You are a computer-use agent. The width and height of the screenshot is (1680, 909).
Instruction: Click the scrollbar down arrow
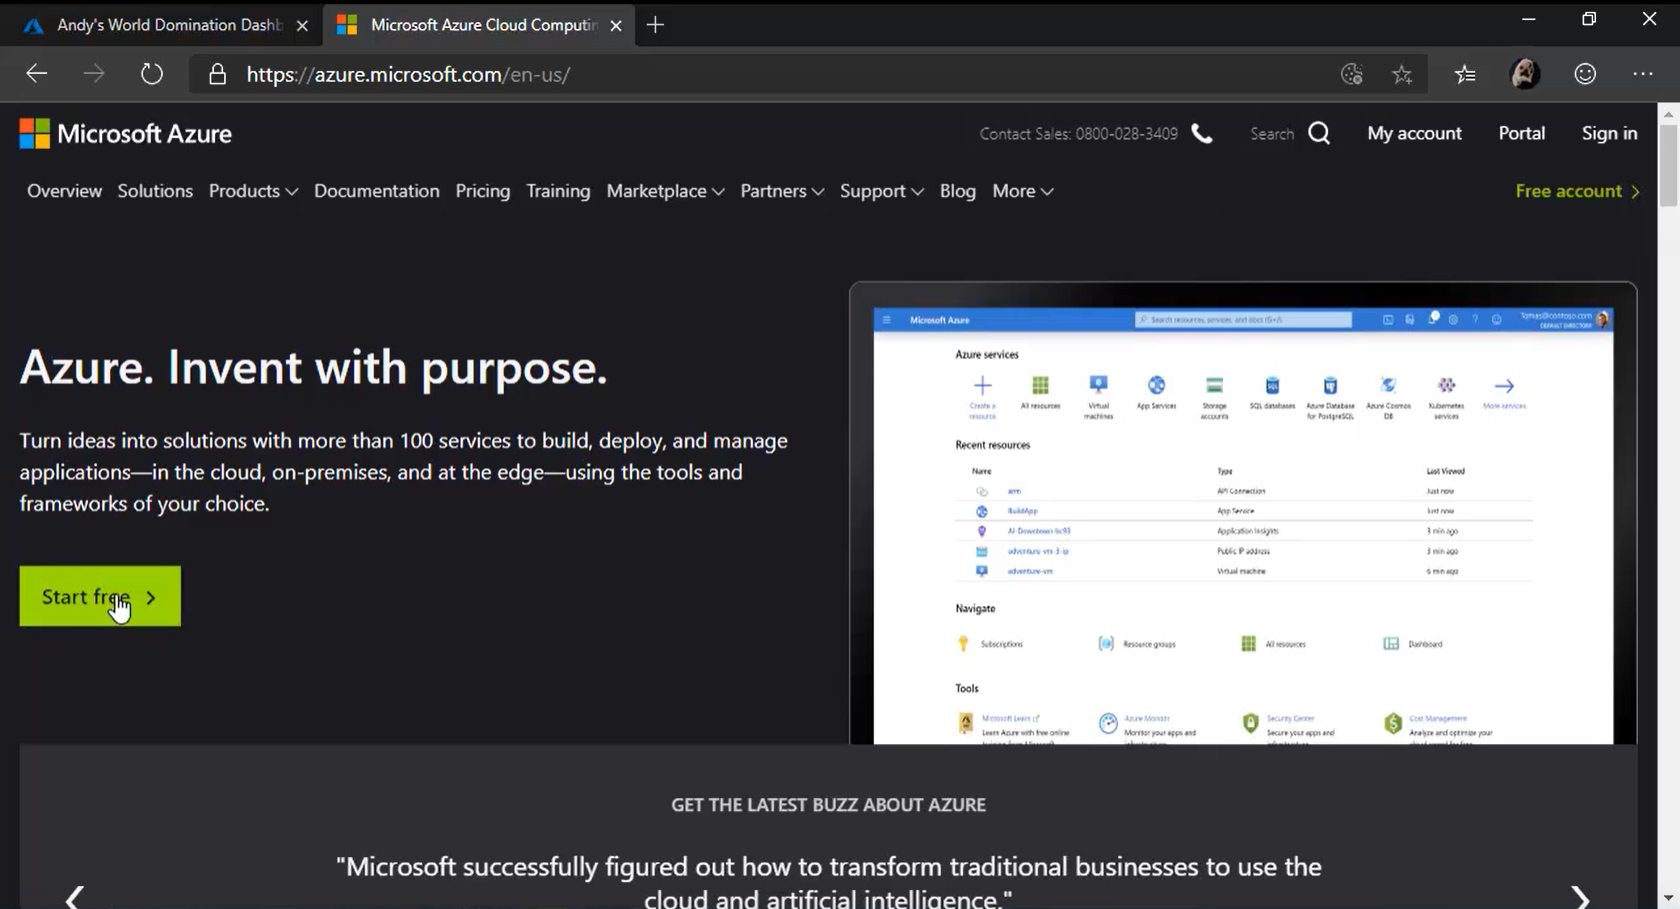[x=1668, y=898]
